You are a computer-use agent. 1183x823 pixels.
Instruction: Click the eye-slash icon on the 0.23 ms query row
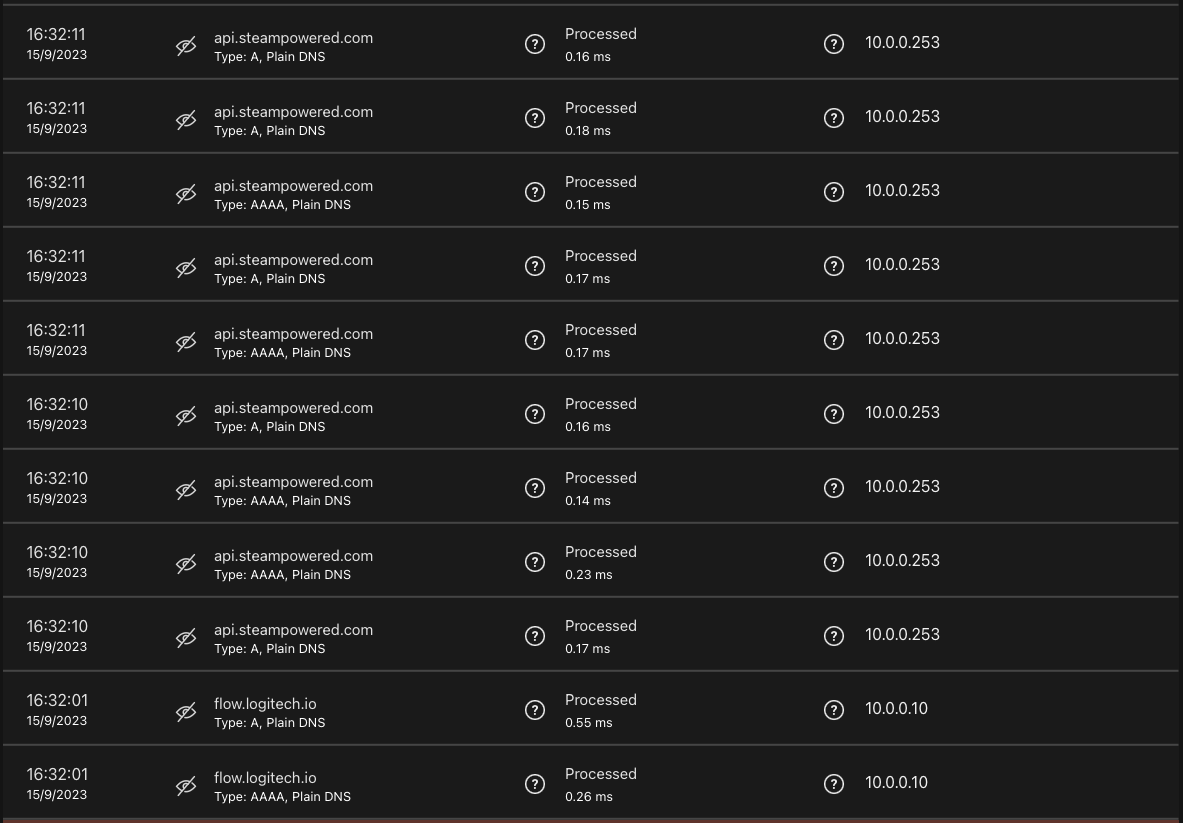tap(186, 563)
